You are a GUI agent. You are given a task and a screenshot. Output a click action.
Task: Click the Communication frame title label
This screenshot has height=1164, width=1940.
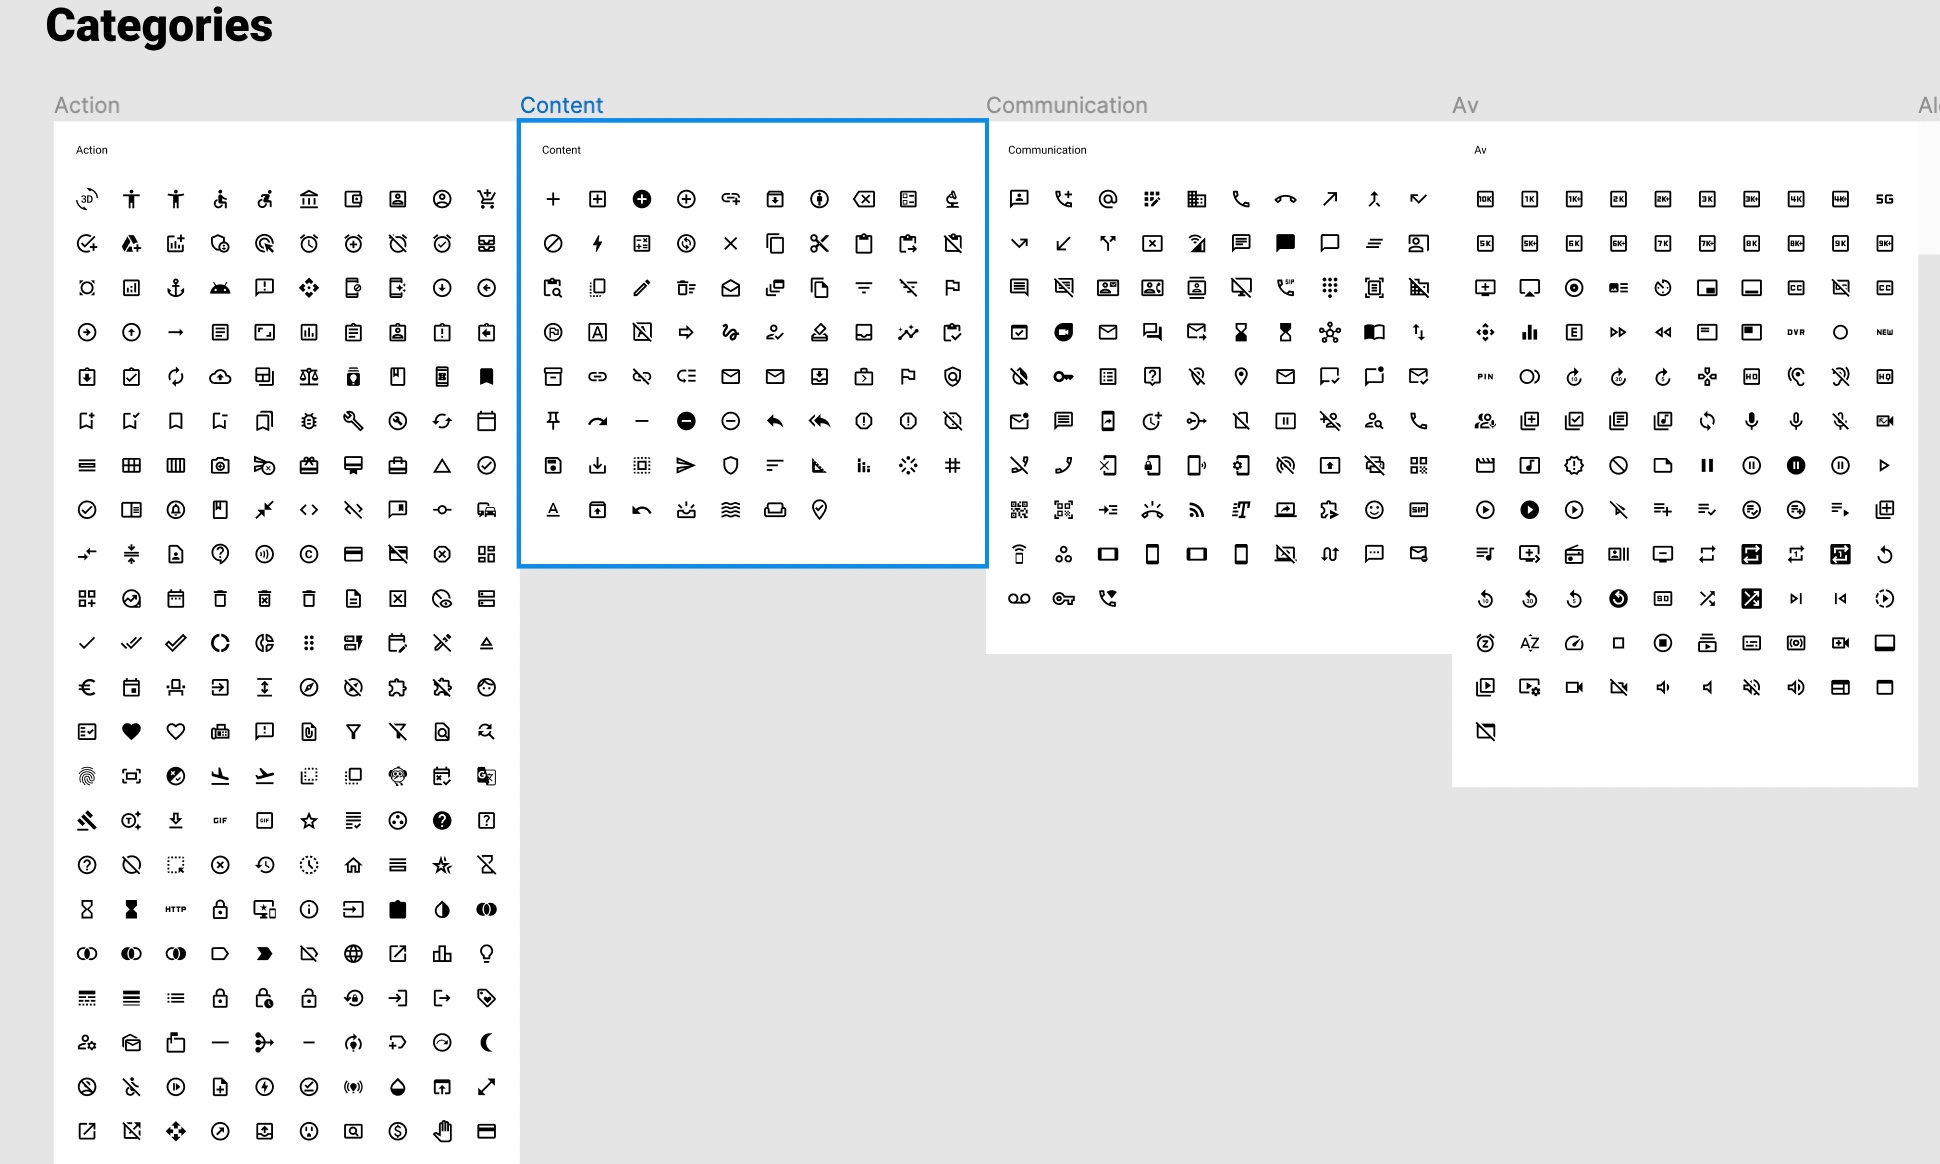pyautogui.click(x=1066, y=105)
